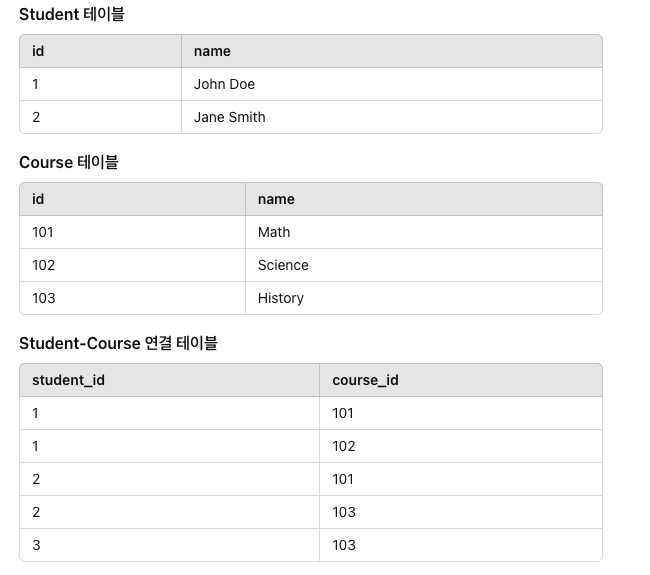
Task: Click the Student 테이블 heading
Action: point(72,15)
